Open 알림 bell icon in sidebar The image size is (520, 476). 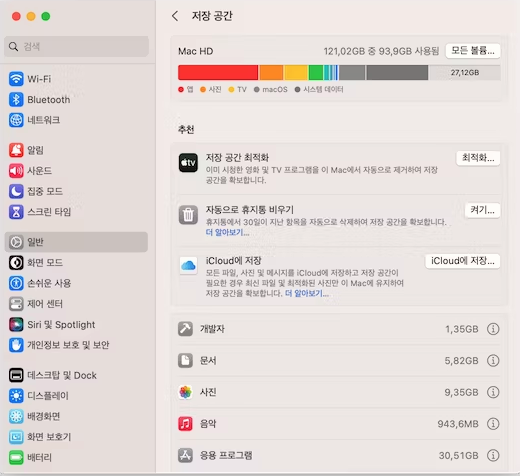click(x=16, y=150)
